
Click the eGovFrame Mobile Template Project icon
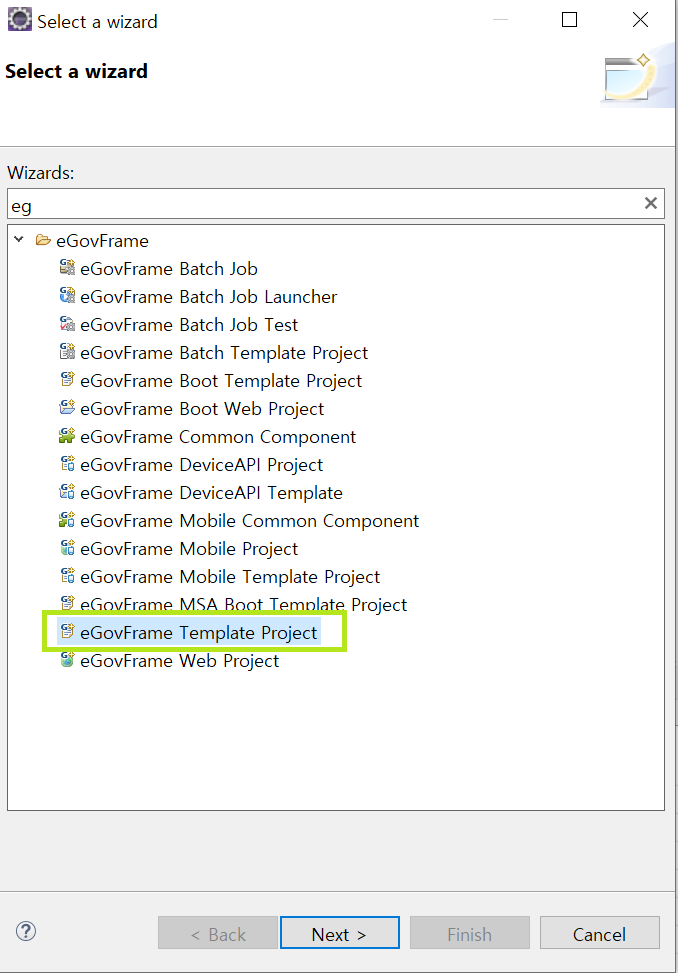67,575
